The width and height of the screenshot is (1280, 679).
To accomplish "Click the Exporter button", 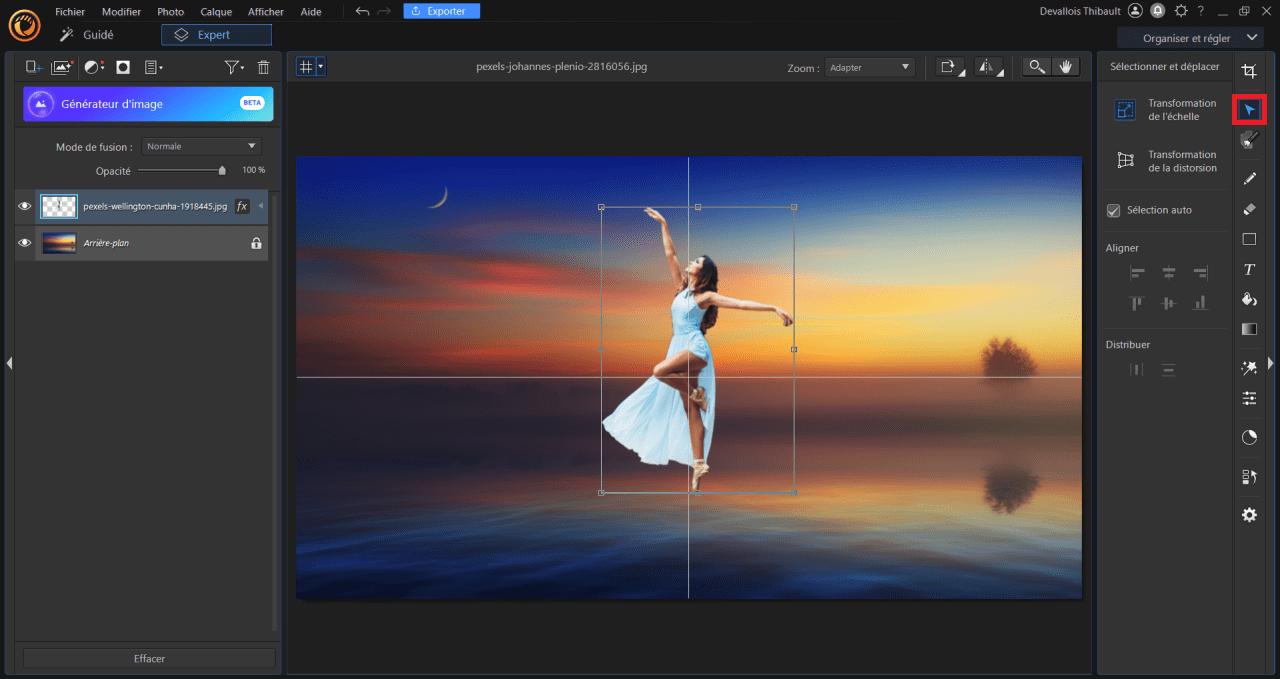I will point(441,11).
